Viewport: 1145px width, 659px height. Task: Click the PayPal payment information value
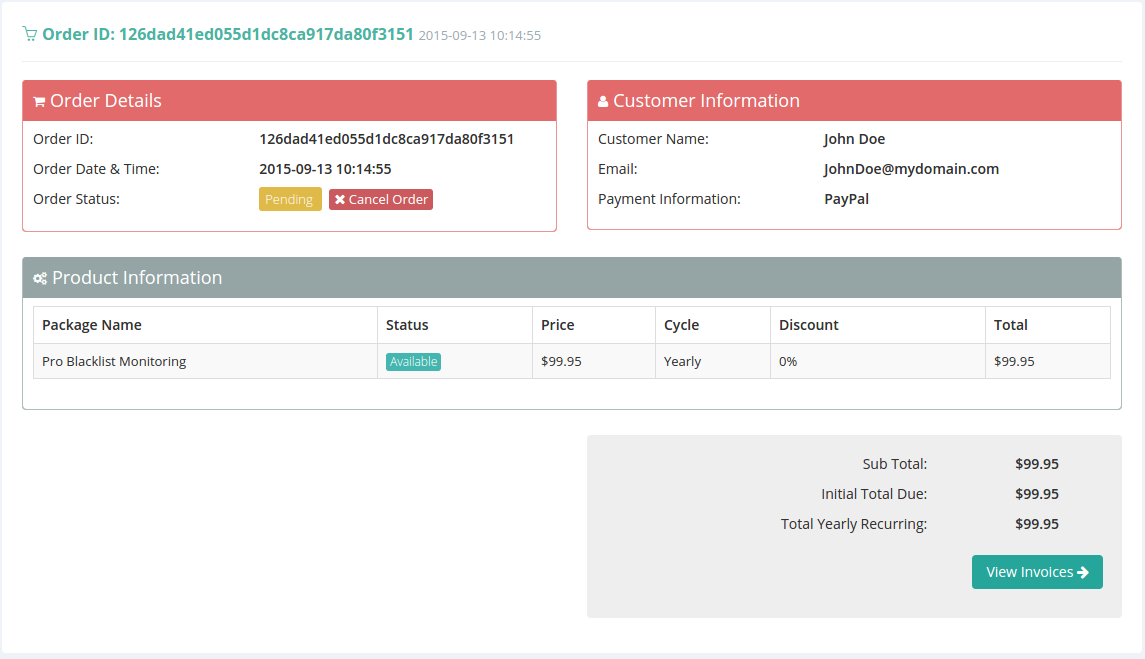[846, 199]
